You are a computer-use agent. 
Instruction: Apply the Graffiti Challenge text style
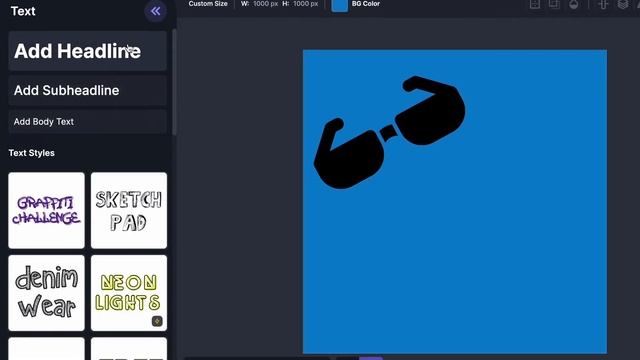coord(47,210)
